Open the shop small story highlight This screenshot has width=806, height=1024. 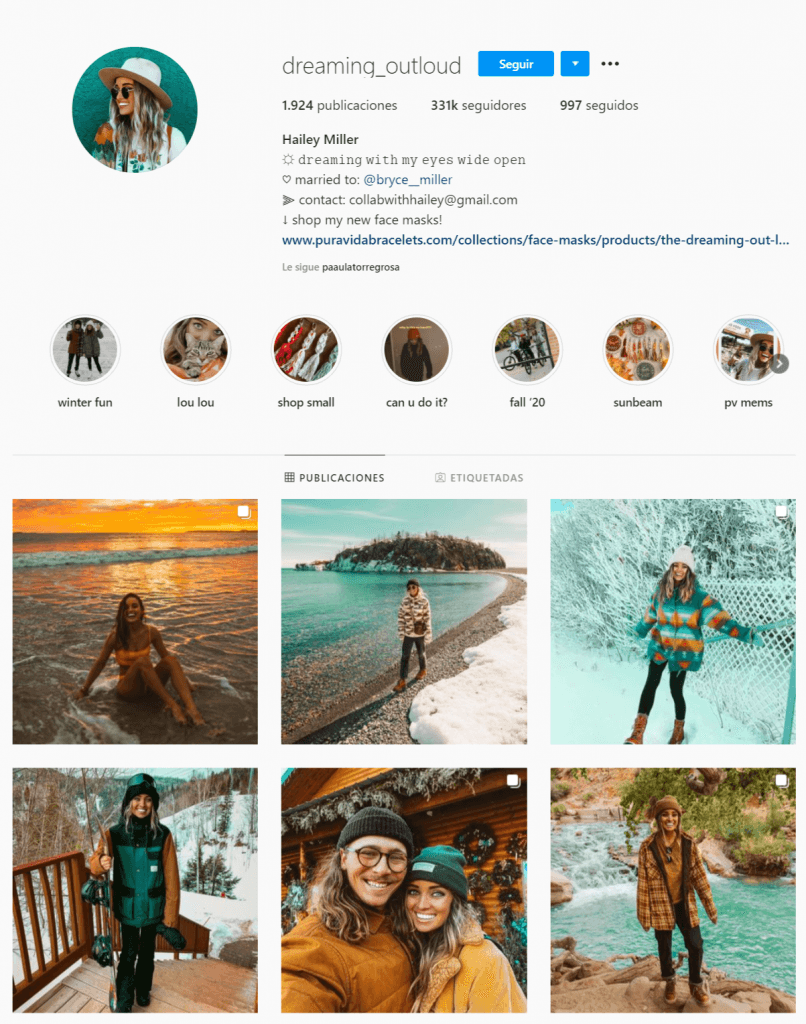[x=306, y=350]
